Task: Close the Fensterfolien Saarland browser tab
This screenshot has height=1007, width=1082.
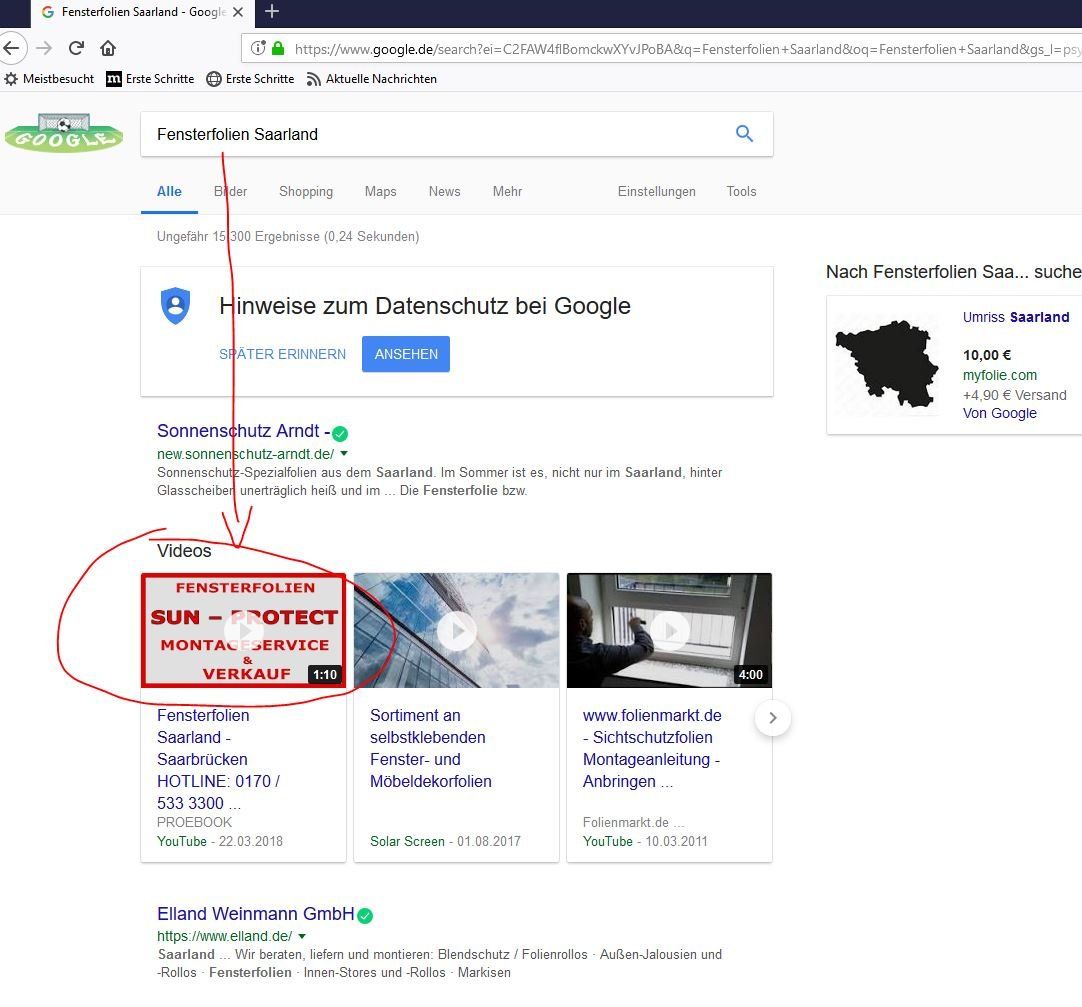Action: click(237, 12)
